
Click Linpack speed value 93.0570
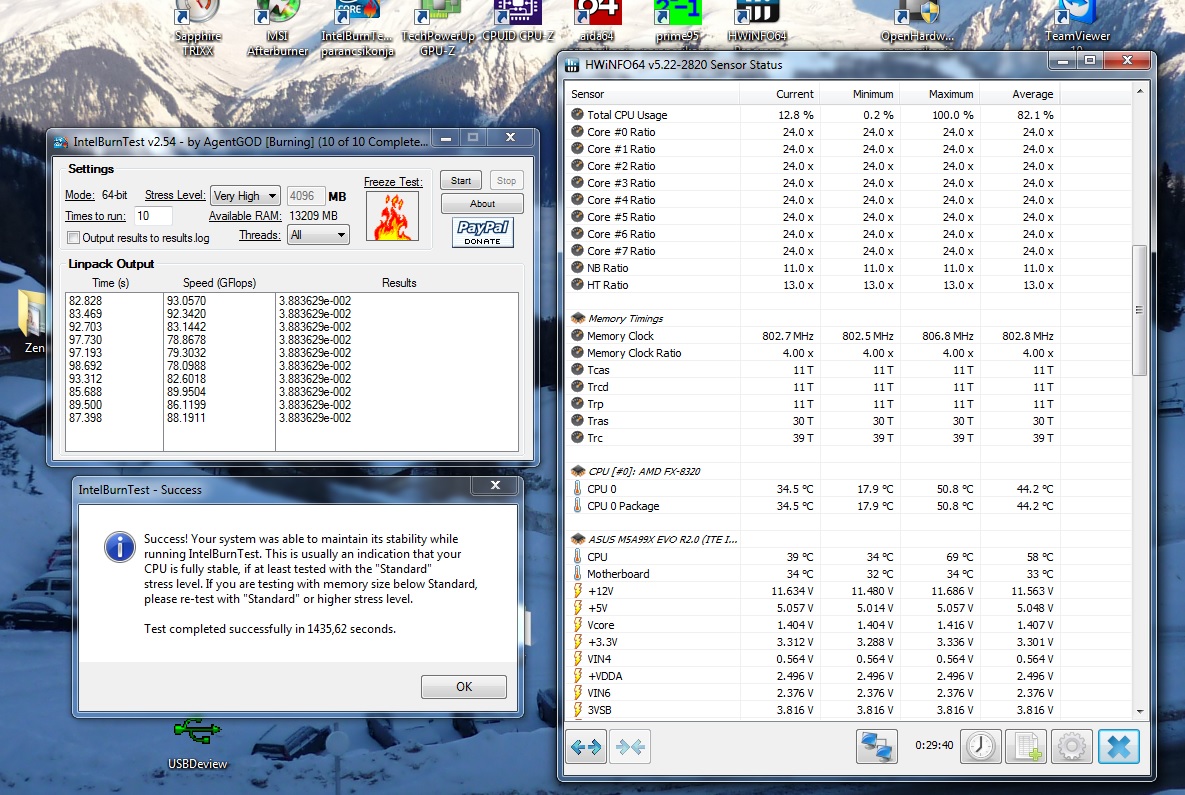(186, 301)
